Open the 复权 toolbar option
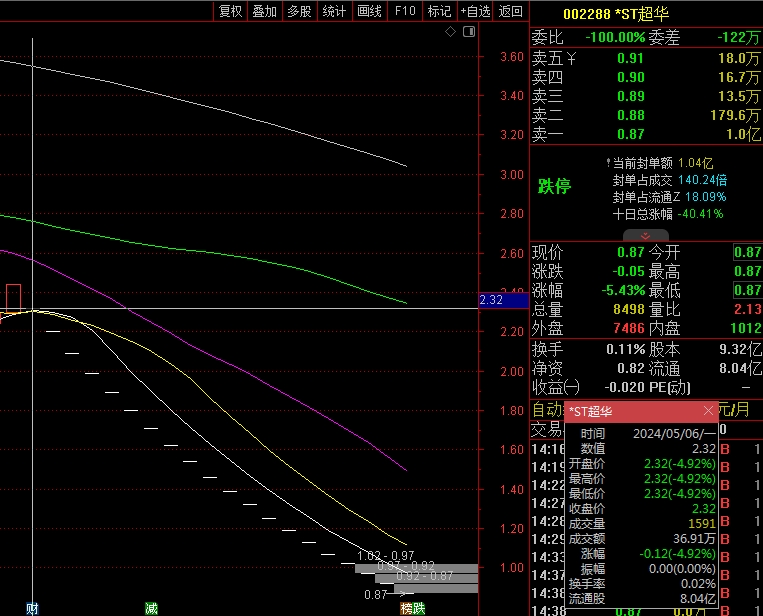Viewport: 763px width, 616px height. tap(230, 11)
